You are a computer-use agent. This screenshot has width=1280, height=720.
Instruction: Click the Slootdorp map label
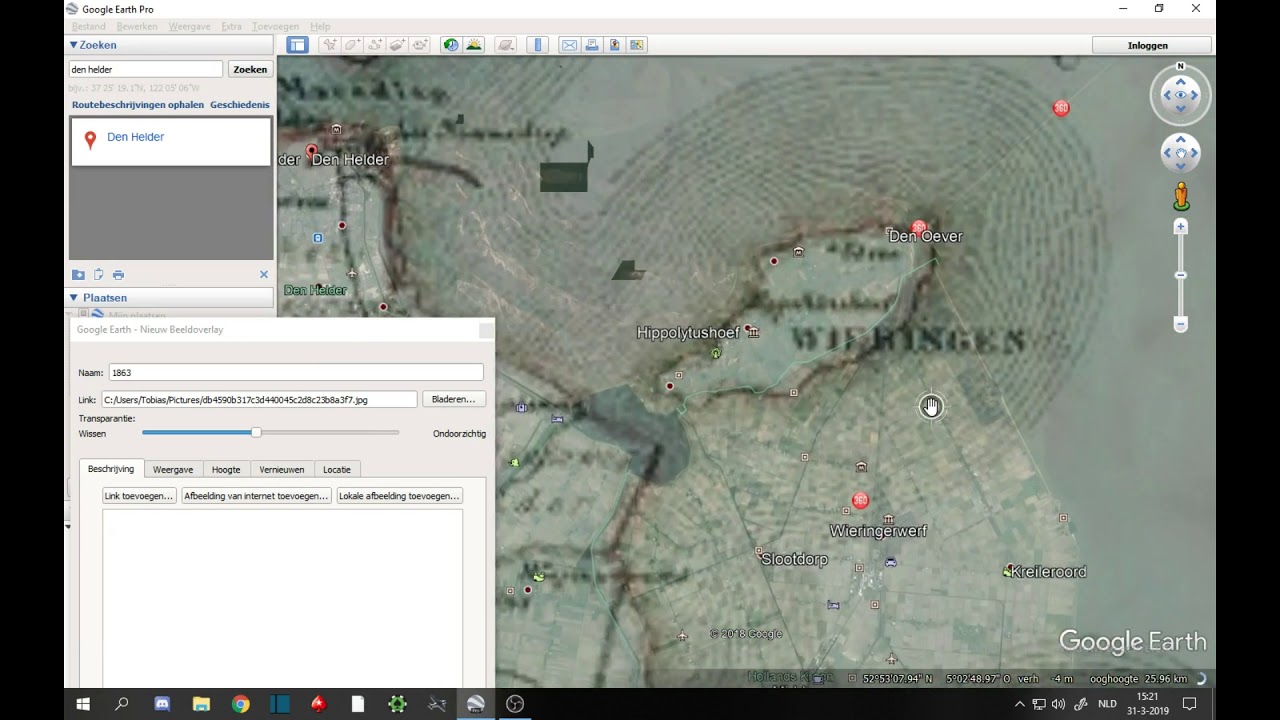pos(795,559)
